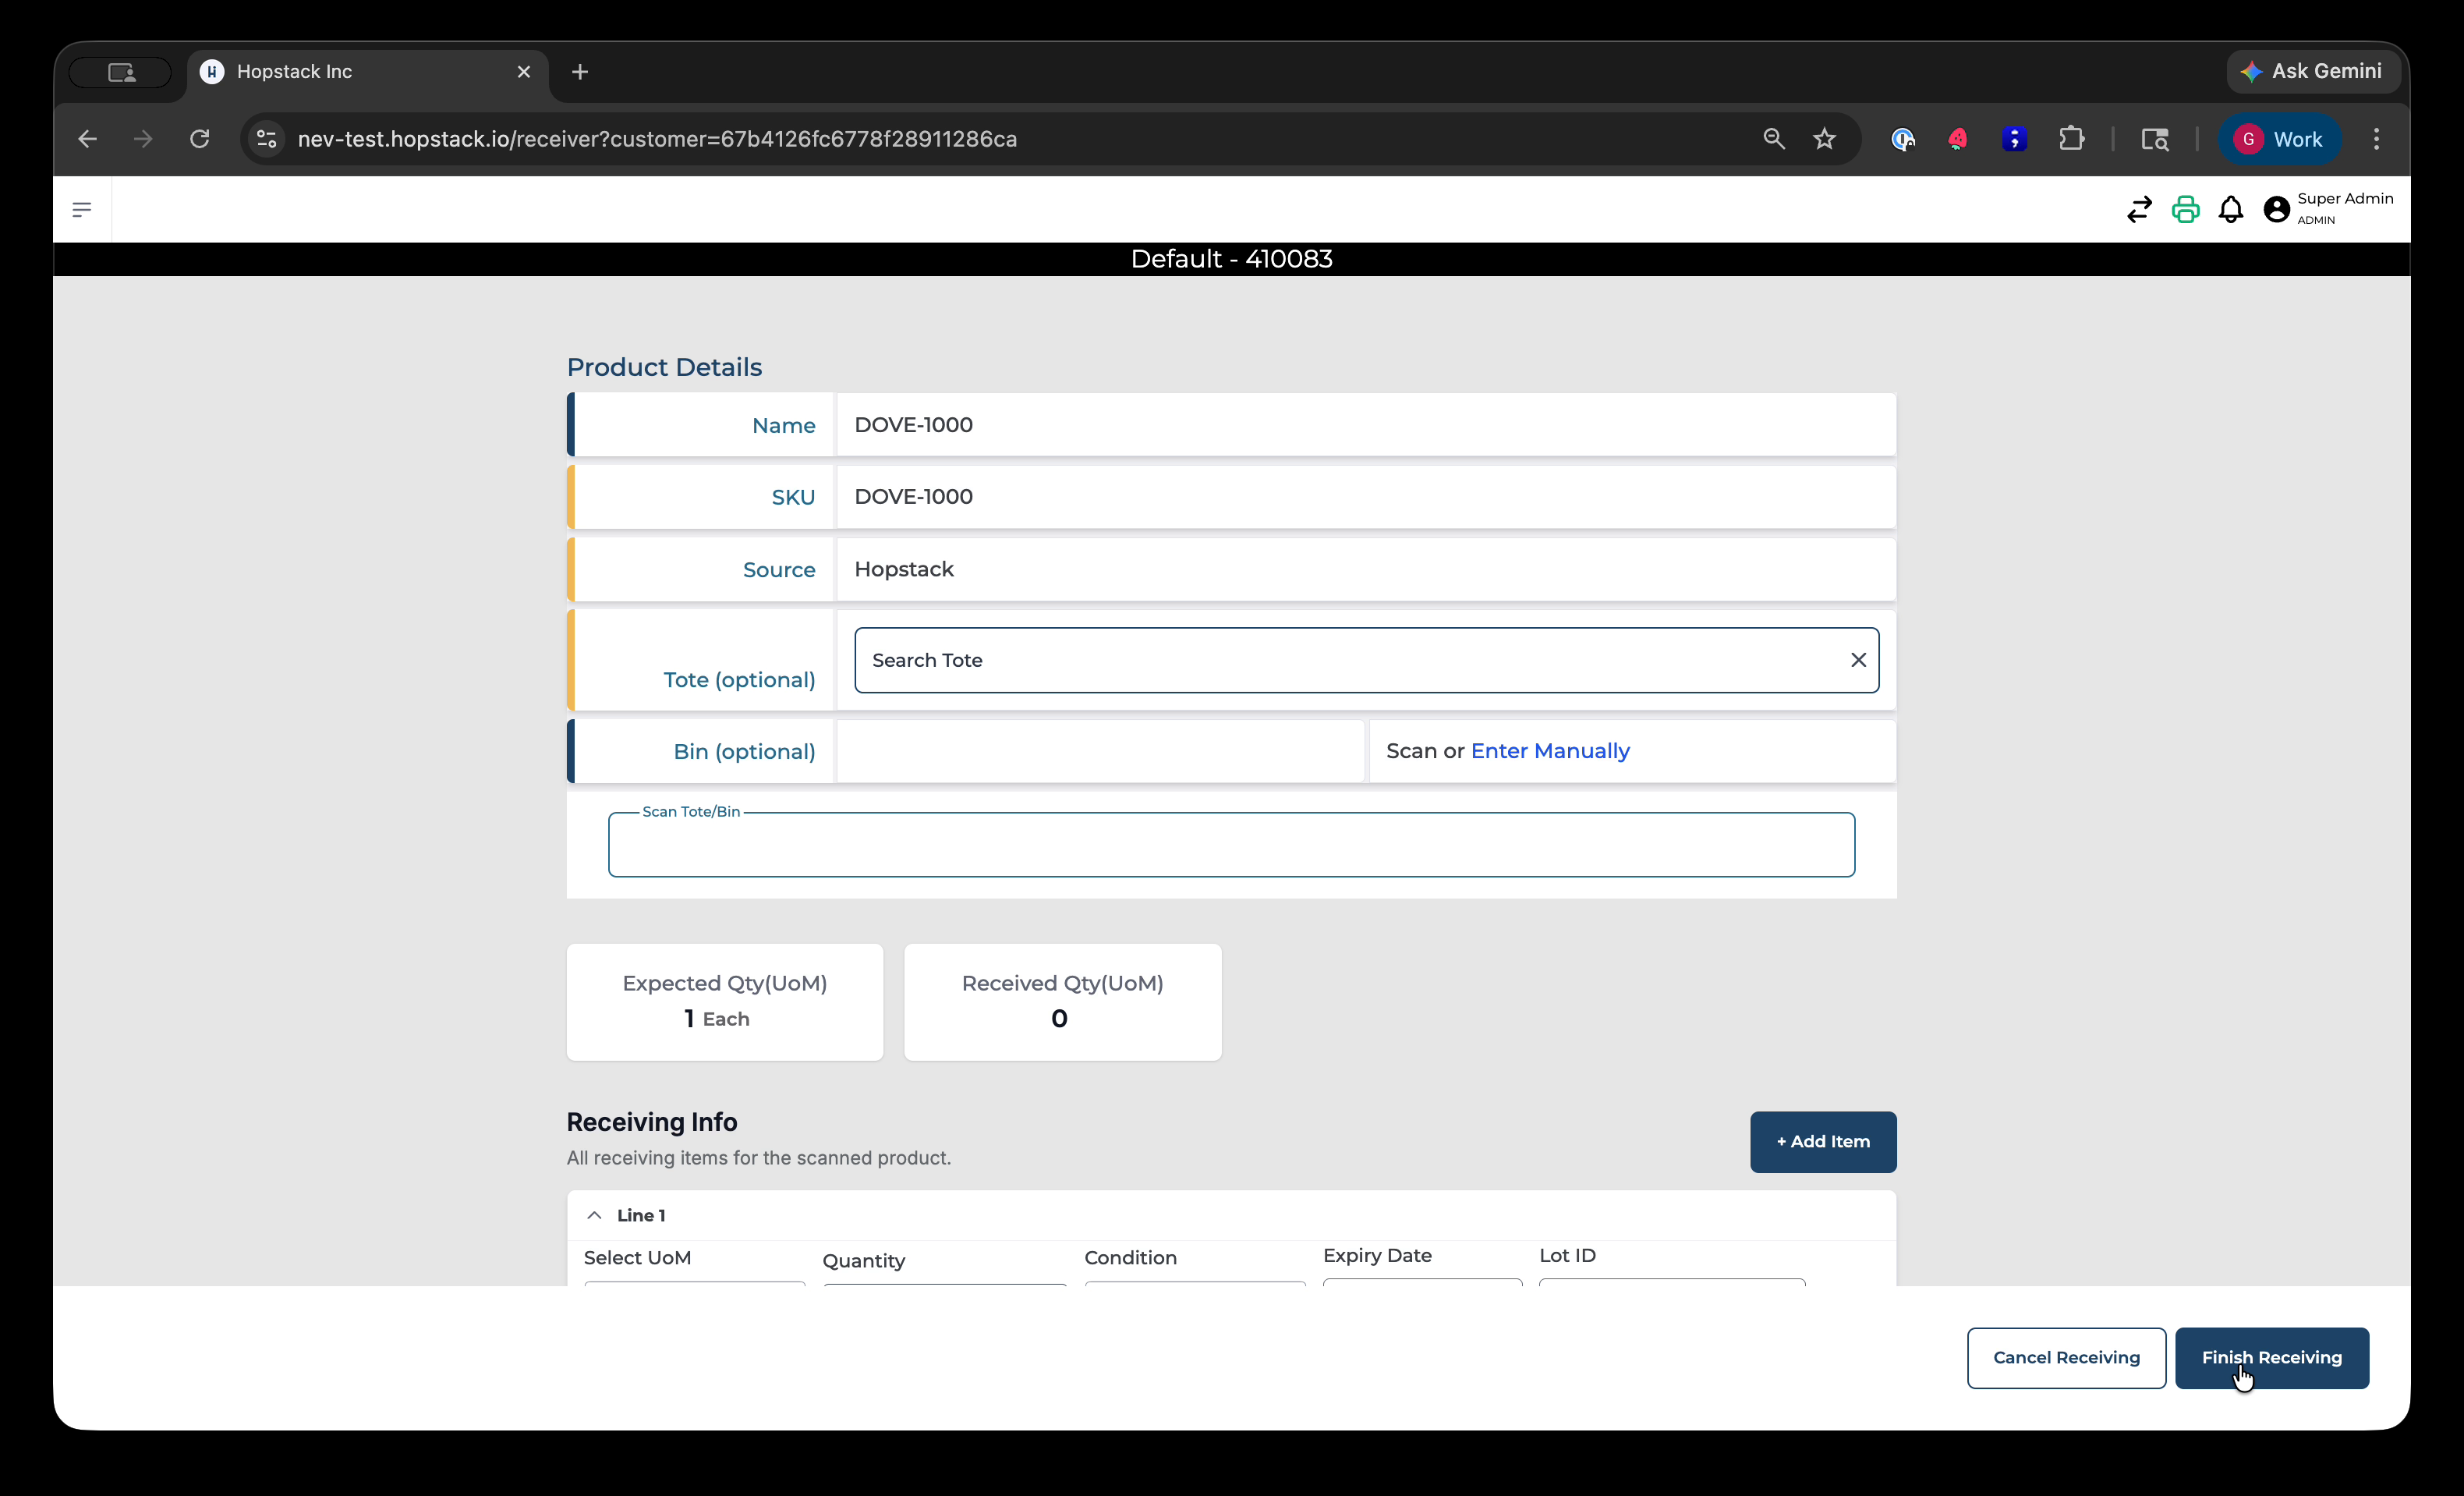Click the Enter Manually link
This screenshot has height=1496, width=2464.
(x=1550, y=751)
